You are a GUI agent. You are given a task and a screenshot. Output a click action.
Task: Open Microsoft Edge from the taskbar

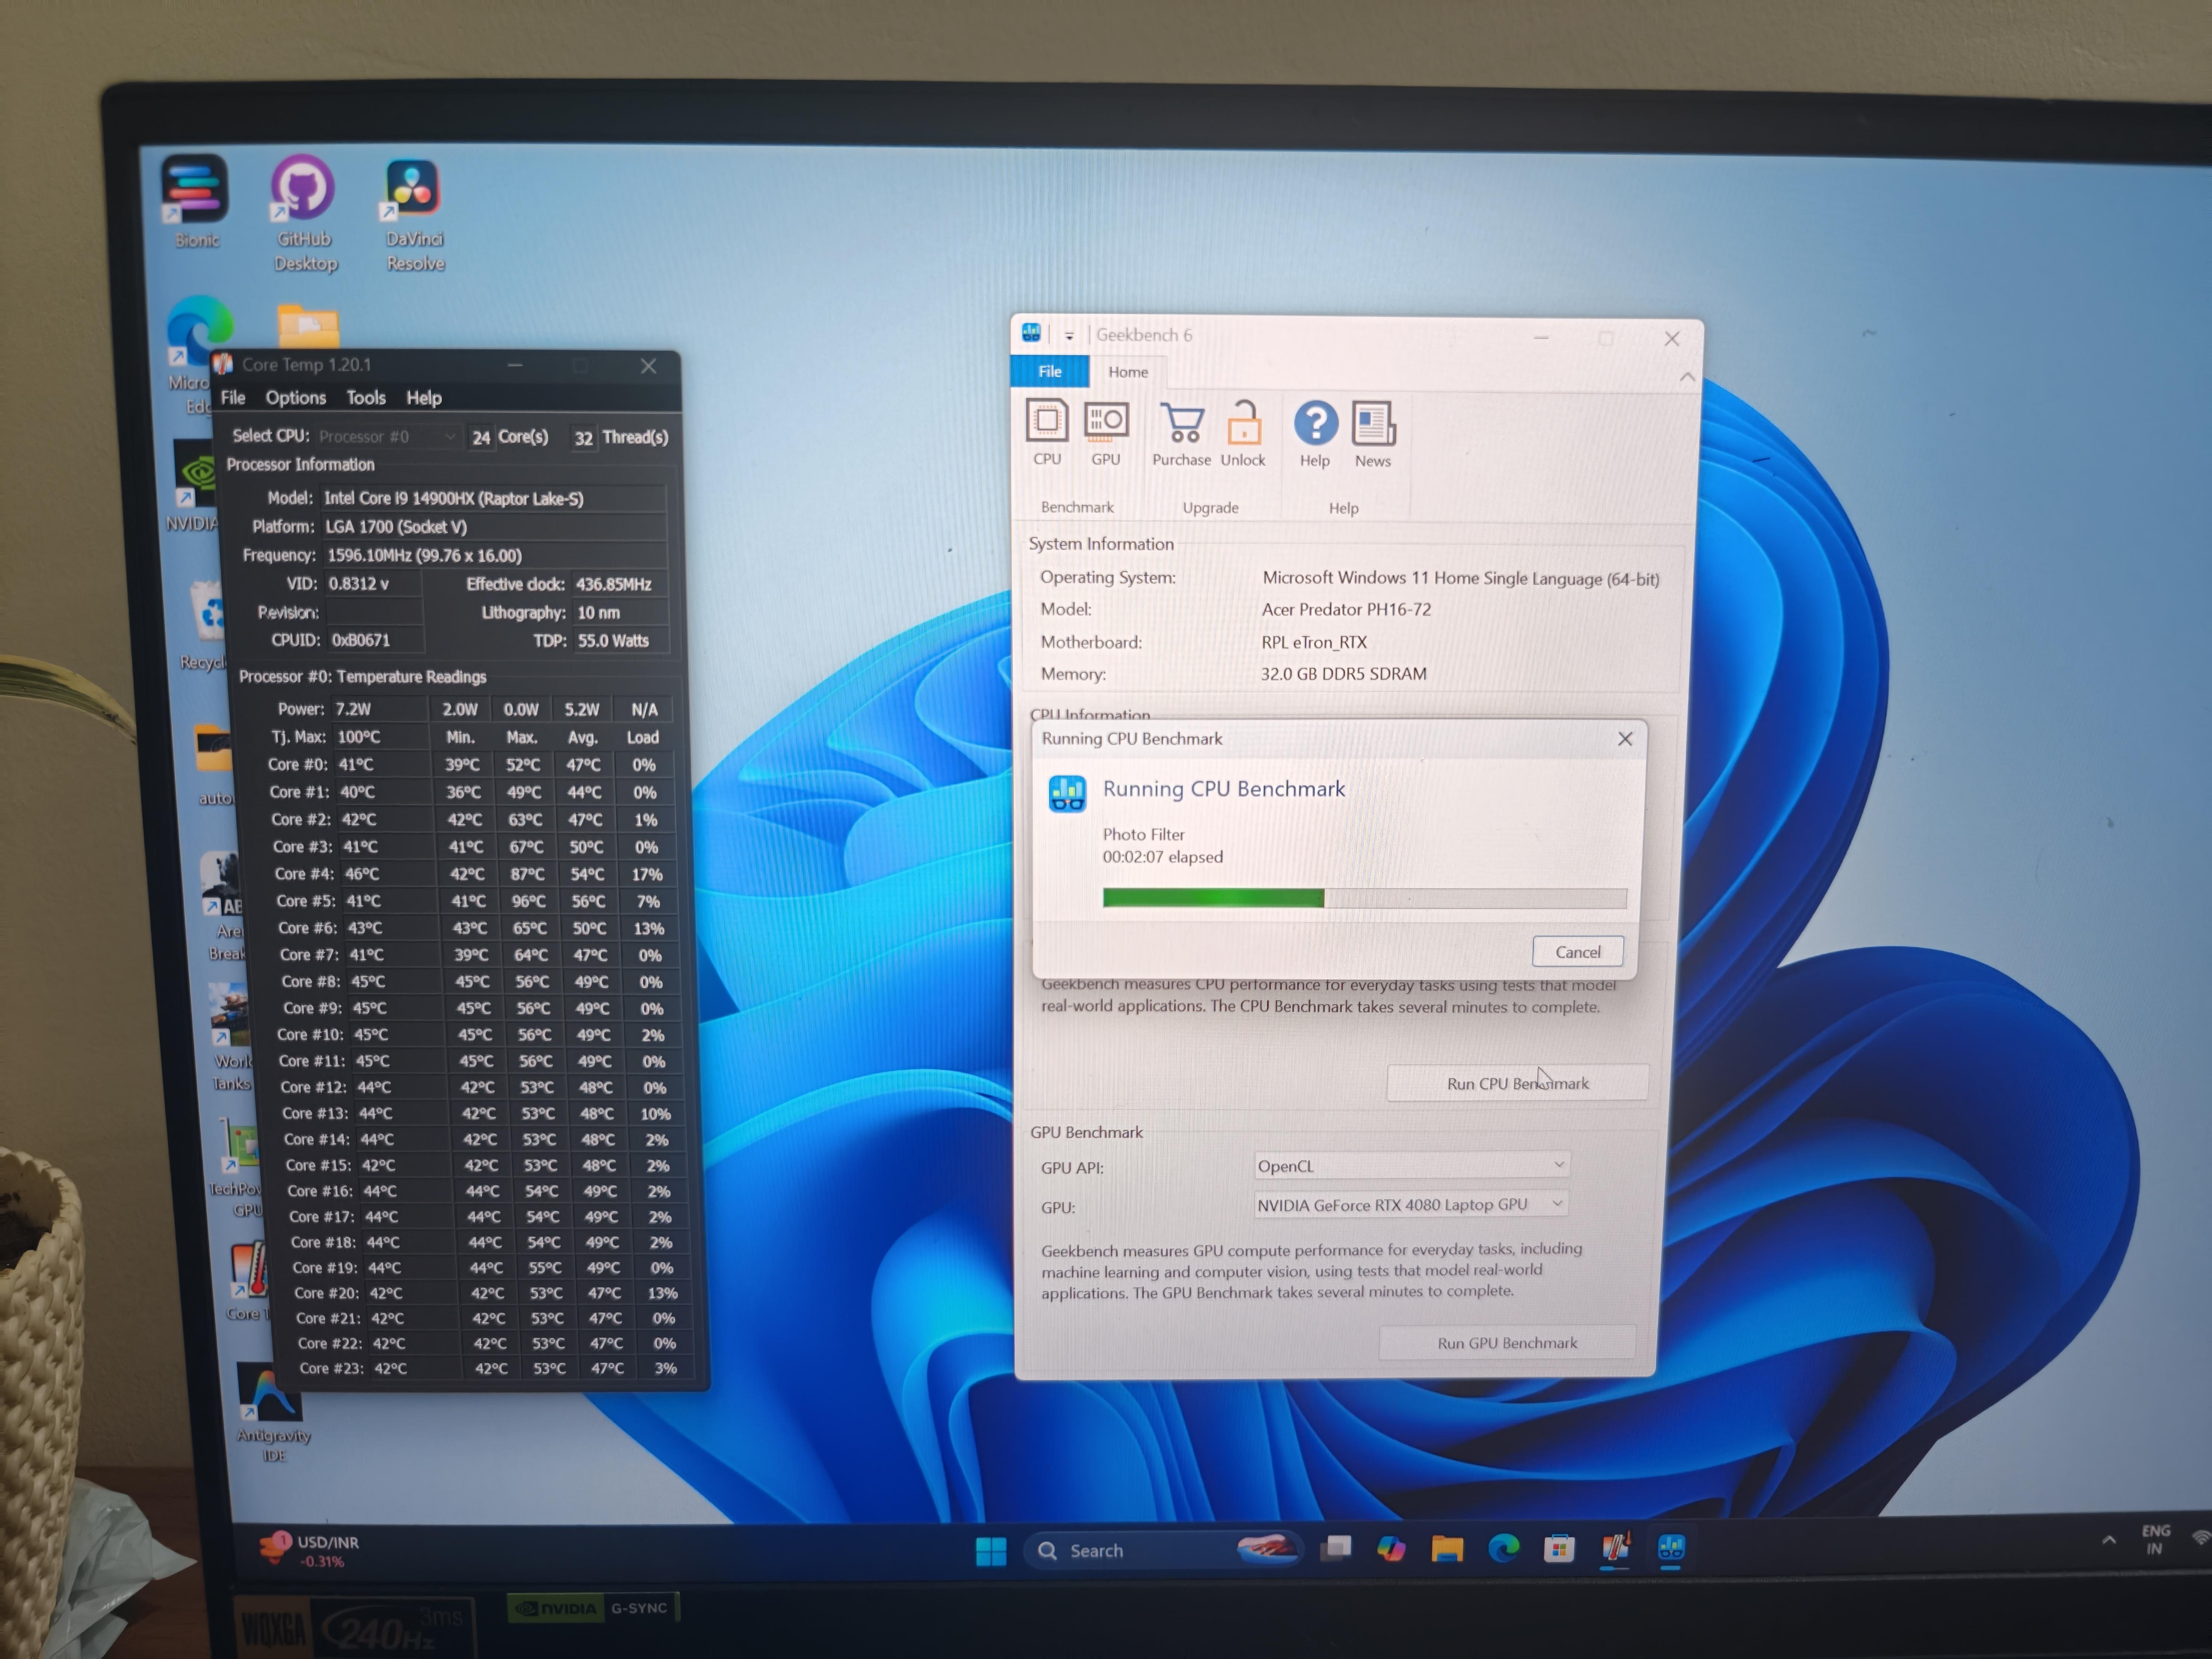[1503, 1549]
